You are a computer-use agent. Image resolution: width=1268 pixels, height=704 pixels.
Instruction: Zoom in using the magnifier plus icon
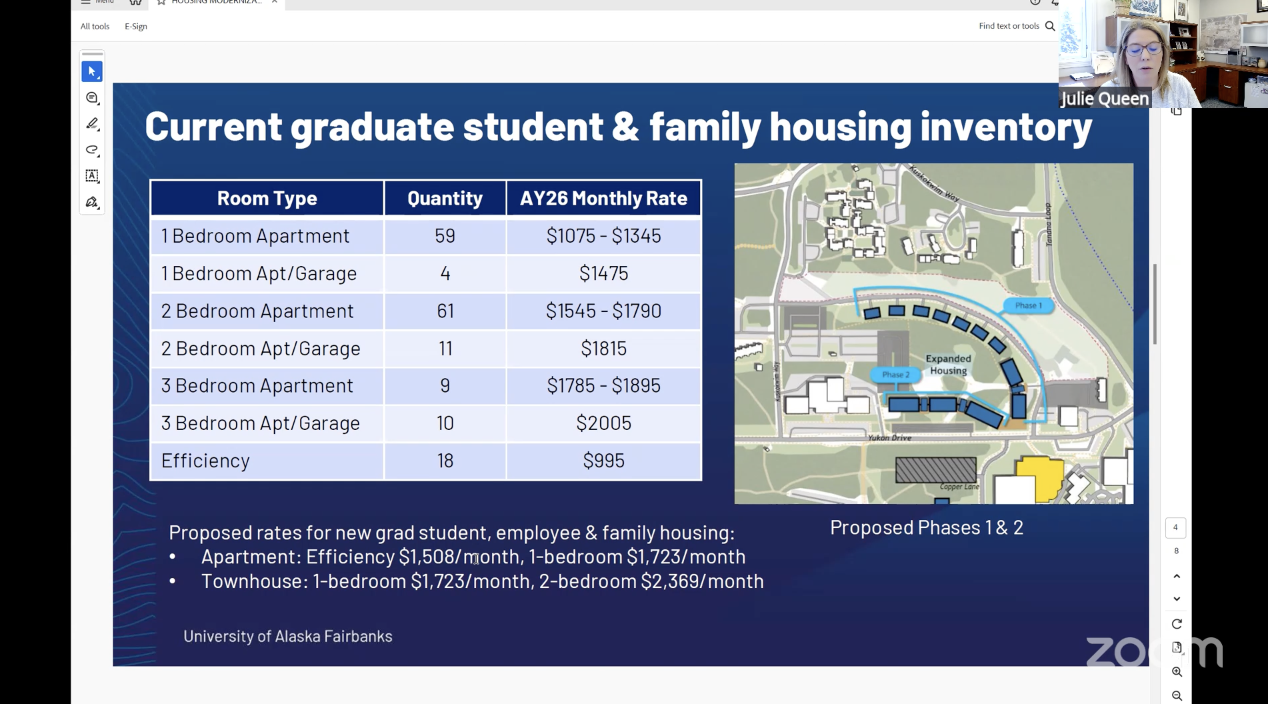pos(1177,671)
